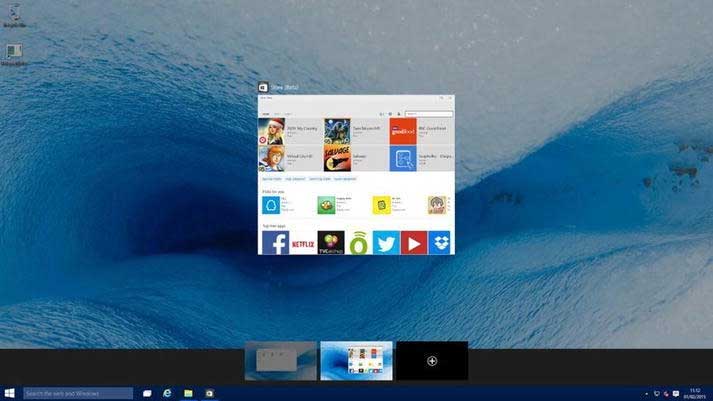Open the Twitter app tile

click(x=386, y=242)
